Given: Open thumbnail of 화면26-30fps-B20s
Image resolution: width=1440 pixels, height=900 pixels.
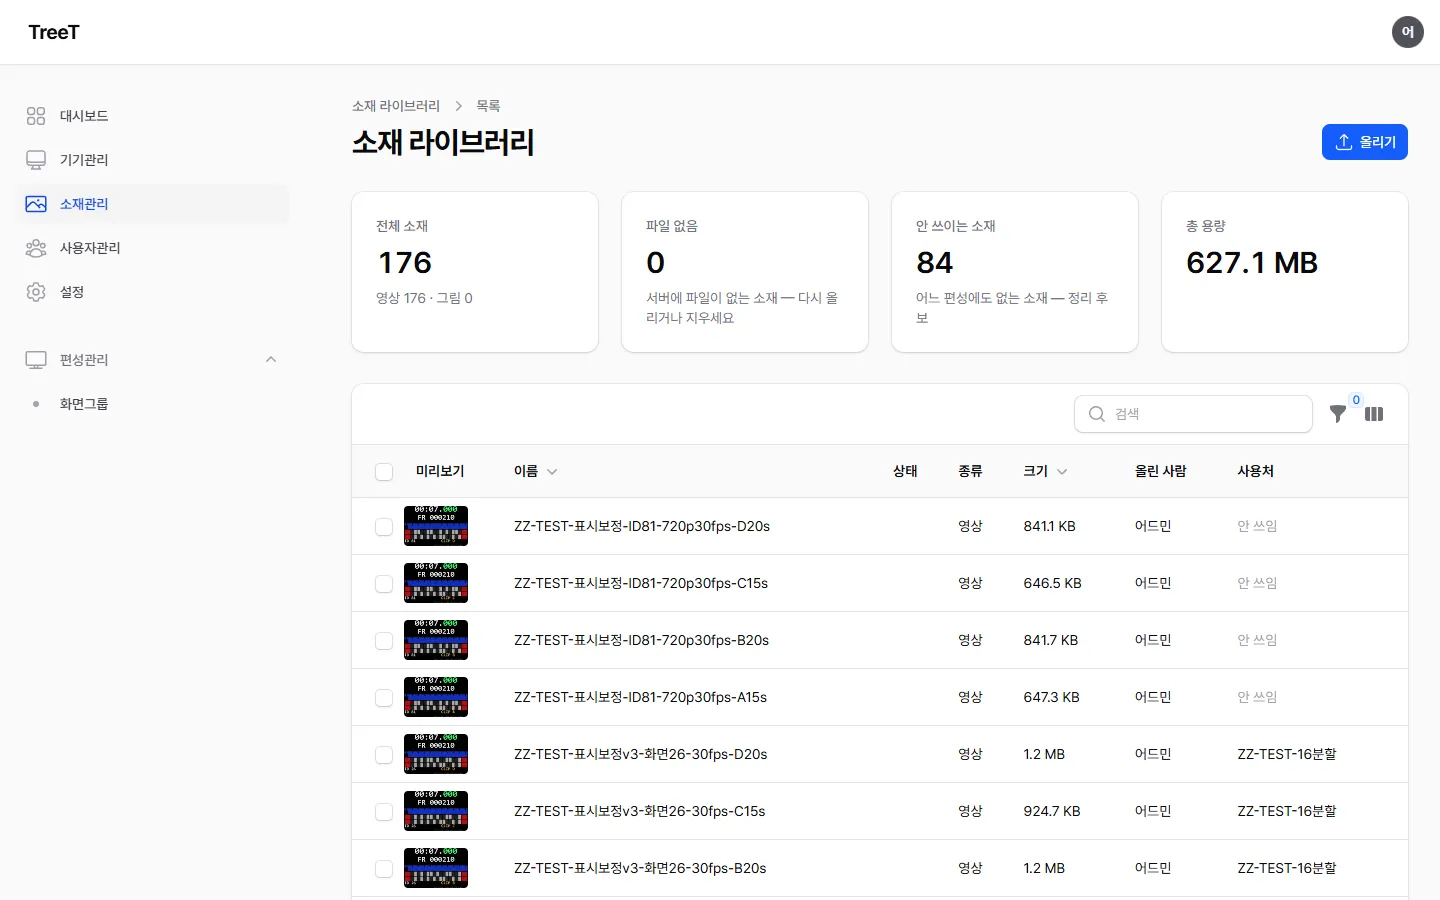Looking at the screenshot, I should [436, 868].
